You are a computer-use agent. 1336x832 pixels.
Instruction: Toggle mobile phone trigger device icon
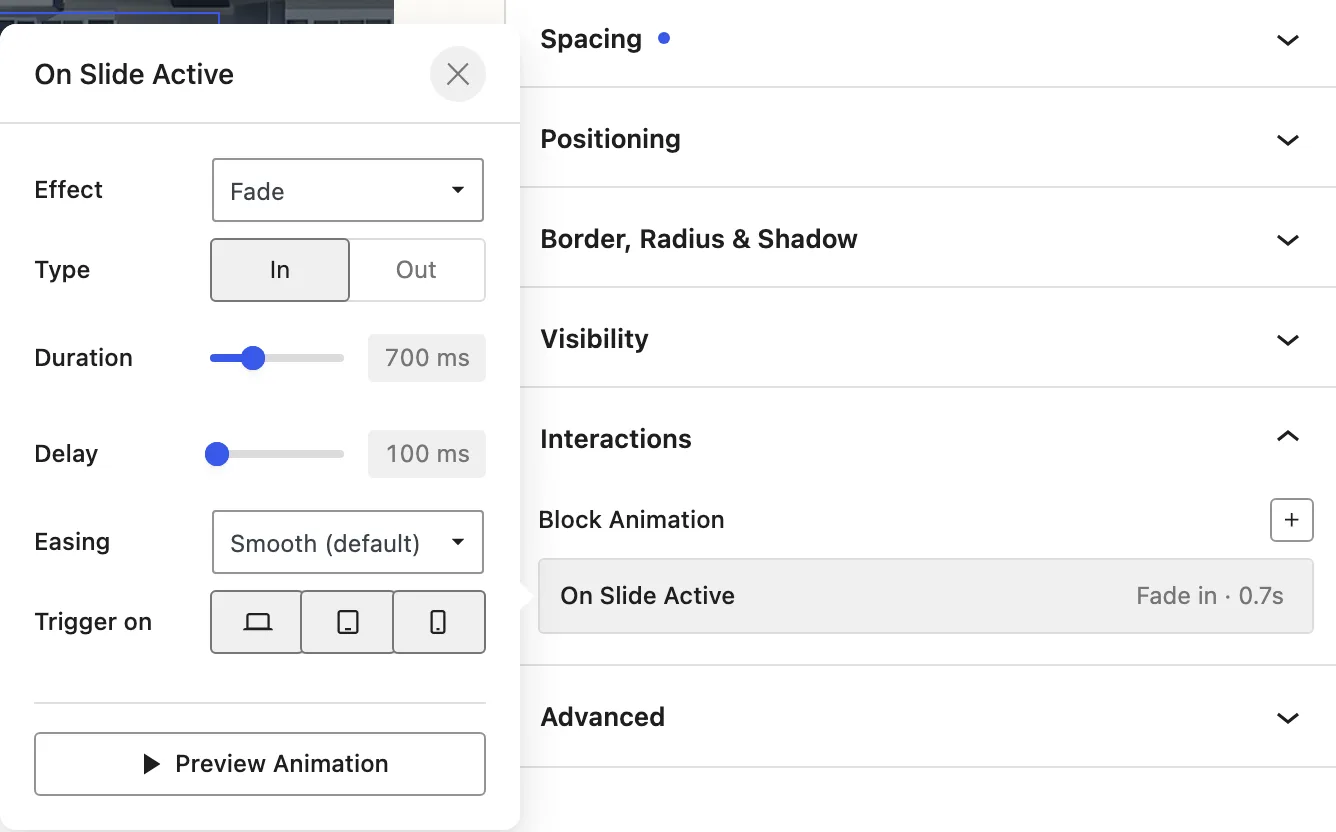[x=439, y=622]
